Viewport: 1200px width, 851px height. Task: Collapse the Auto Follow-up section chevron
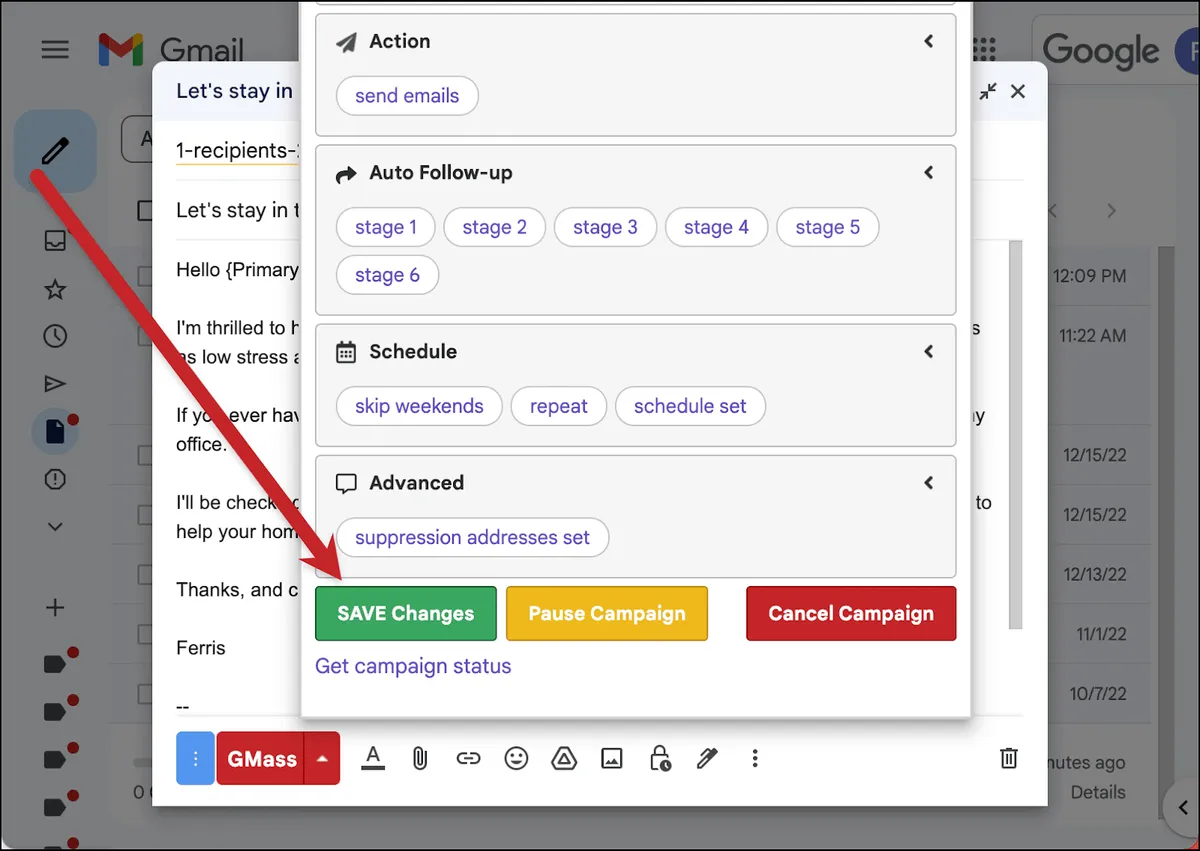pyautogui.click(x=928, y=172)
